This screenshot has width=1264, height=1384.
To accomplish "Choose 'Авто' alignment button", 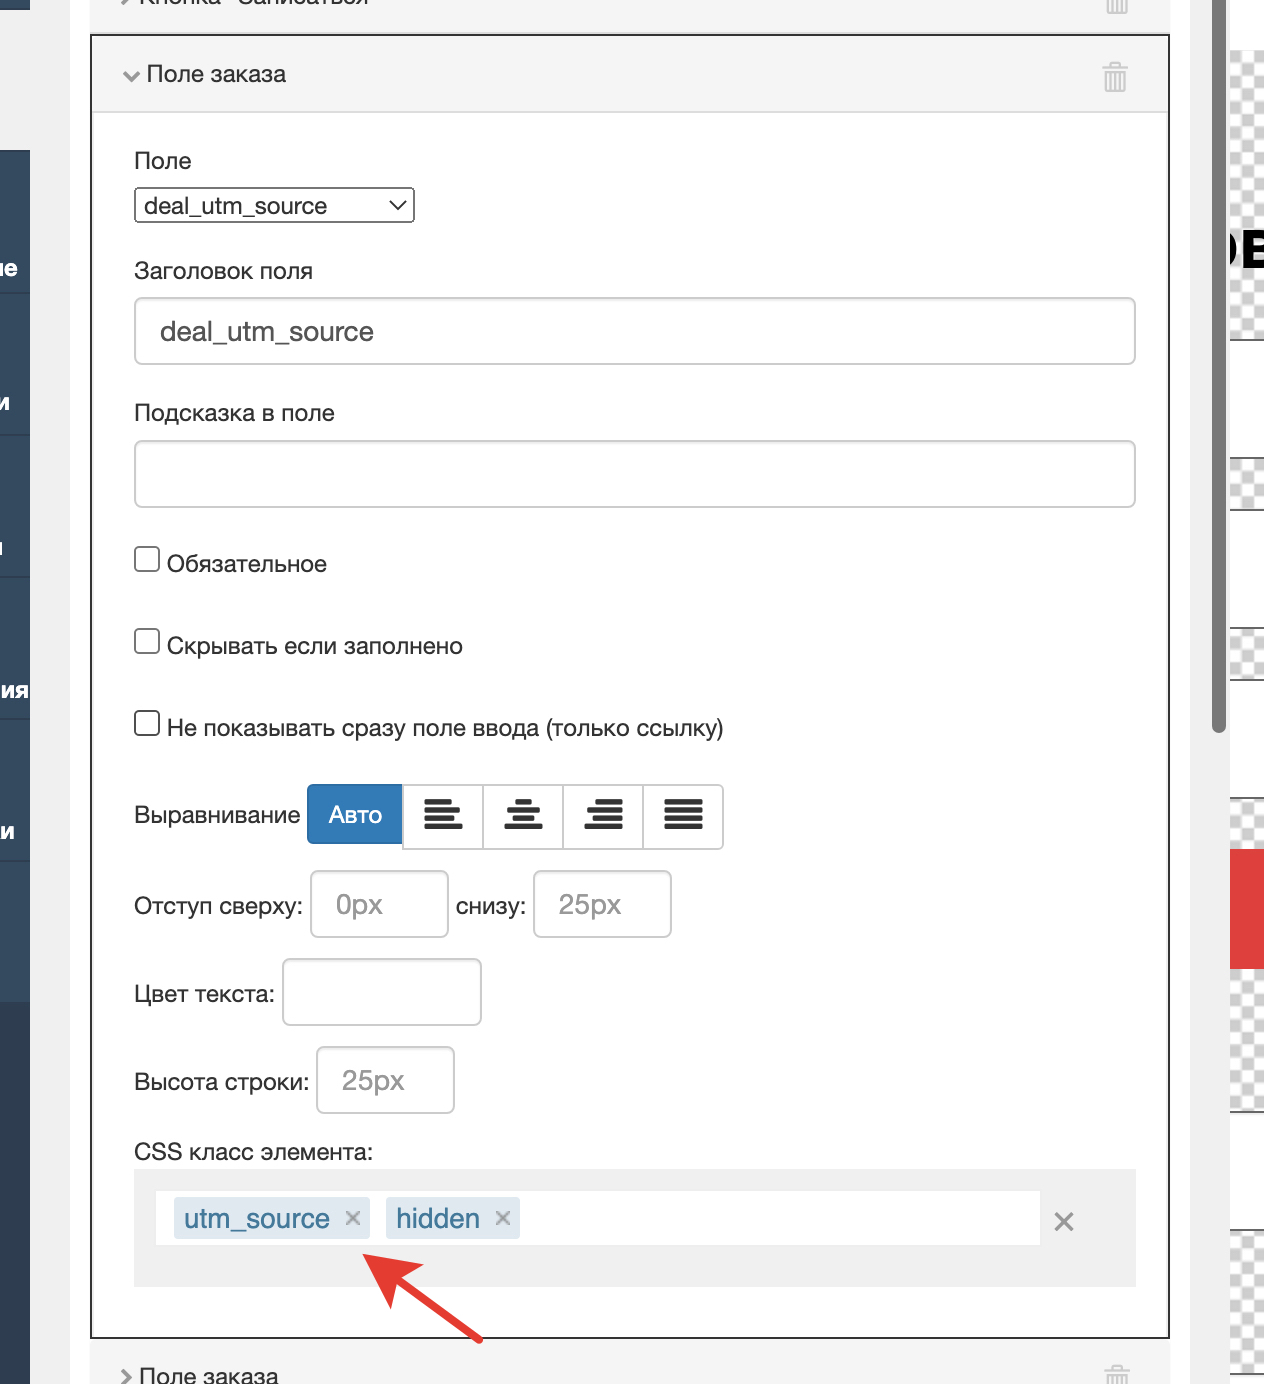I will pos(355,816).
